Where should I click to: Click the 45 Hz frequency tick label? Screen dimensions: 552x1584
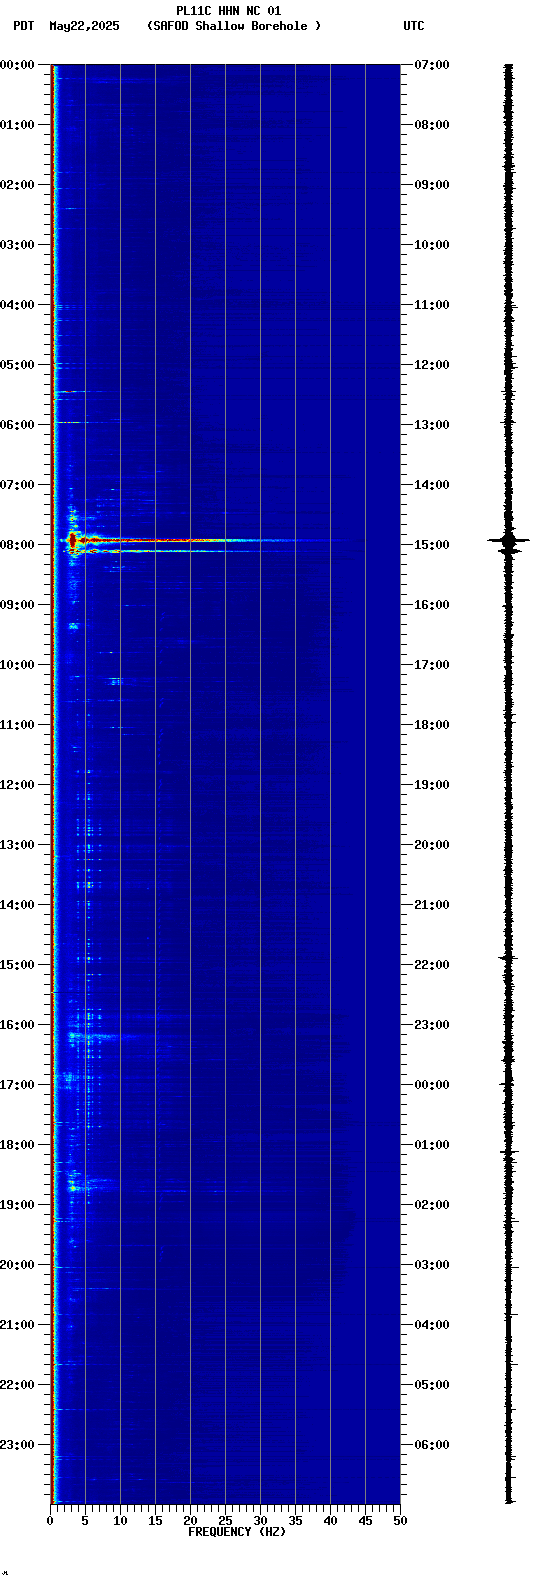tap(365, 1521)
